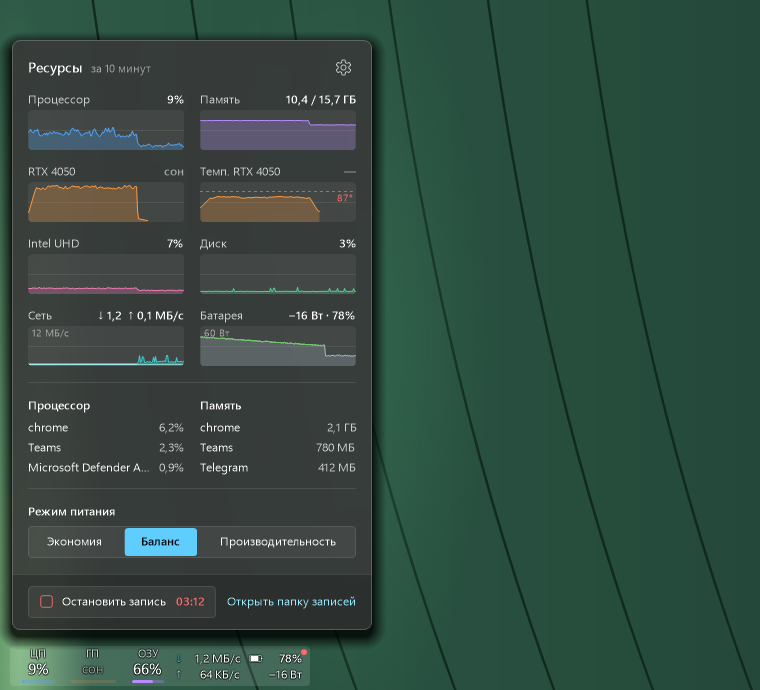
Task: Click the Темп. RTX 4050 temperature graph
Action: [278, 202]
